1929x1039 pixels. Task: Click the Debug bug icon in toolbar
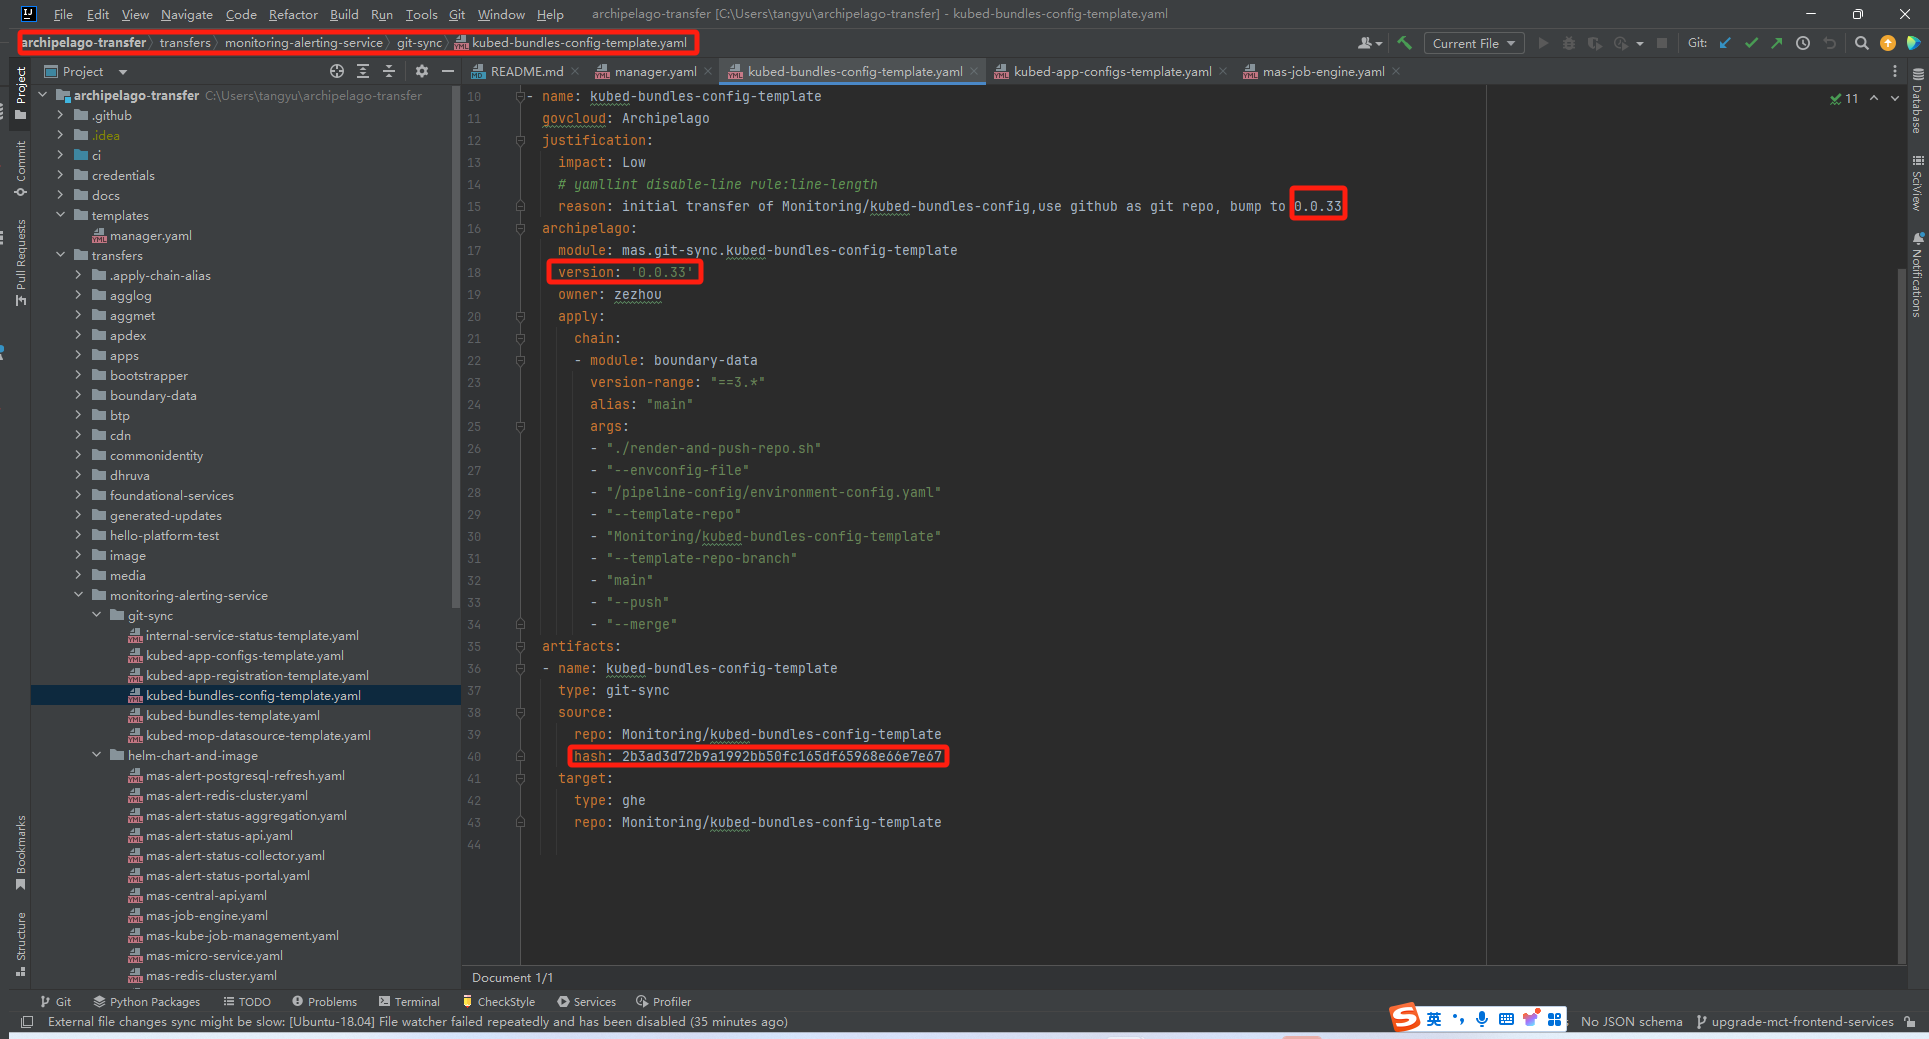[x=1568, y=43]
